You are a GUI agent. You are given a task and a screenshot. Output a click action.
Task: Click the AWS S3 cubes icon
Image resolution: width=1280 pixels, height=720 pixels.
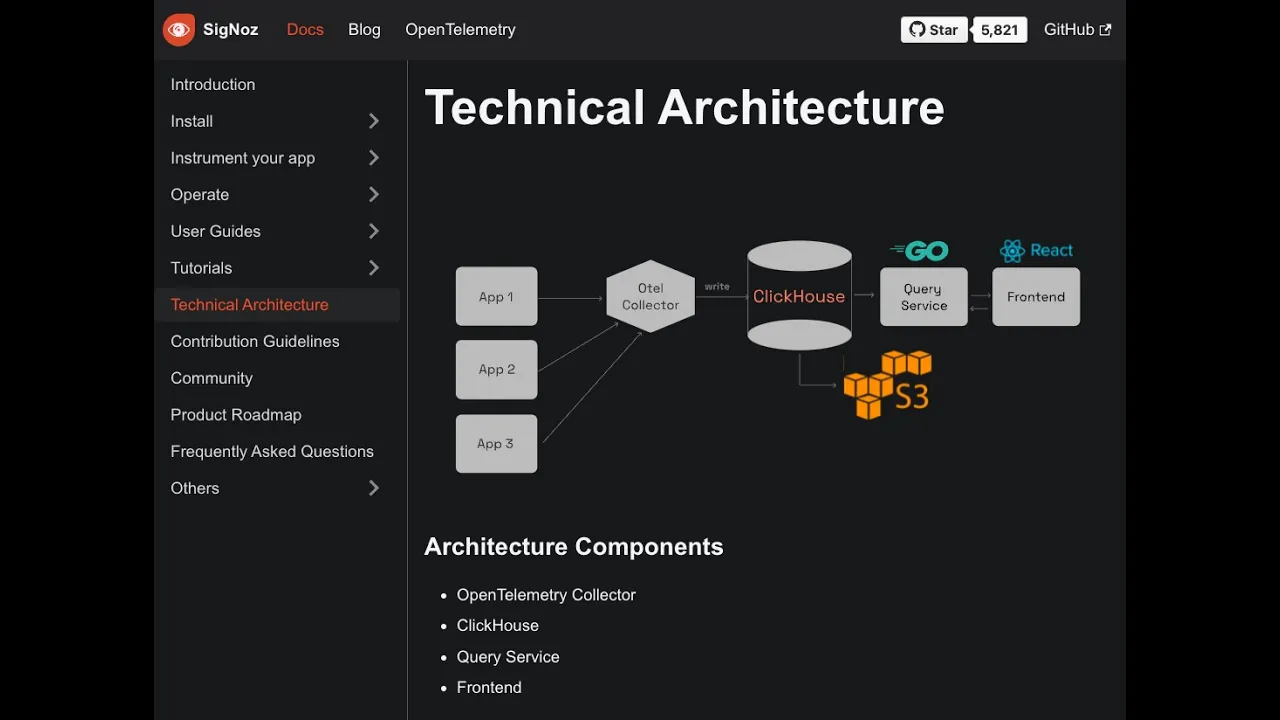[887, 384]
